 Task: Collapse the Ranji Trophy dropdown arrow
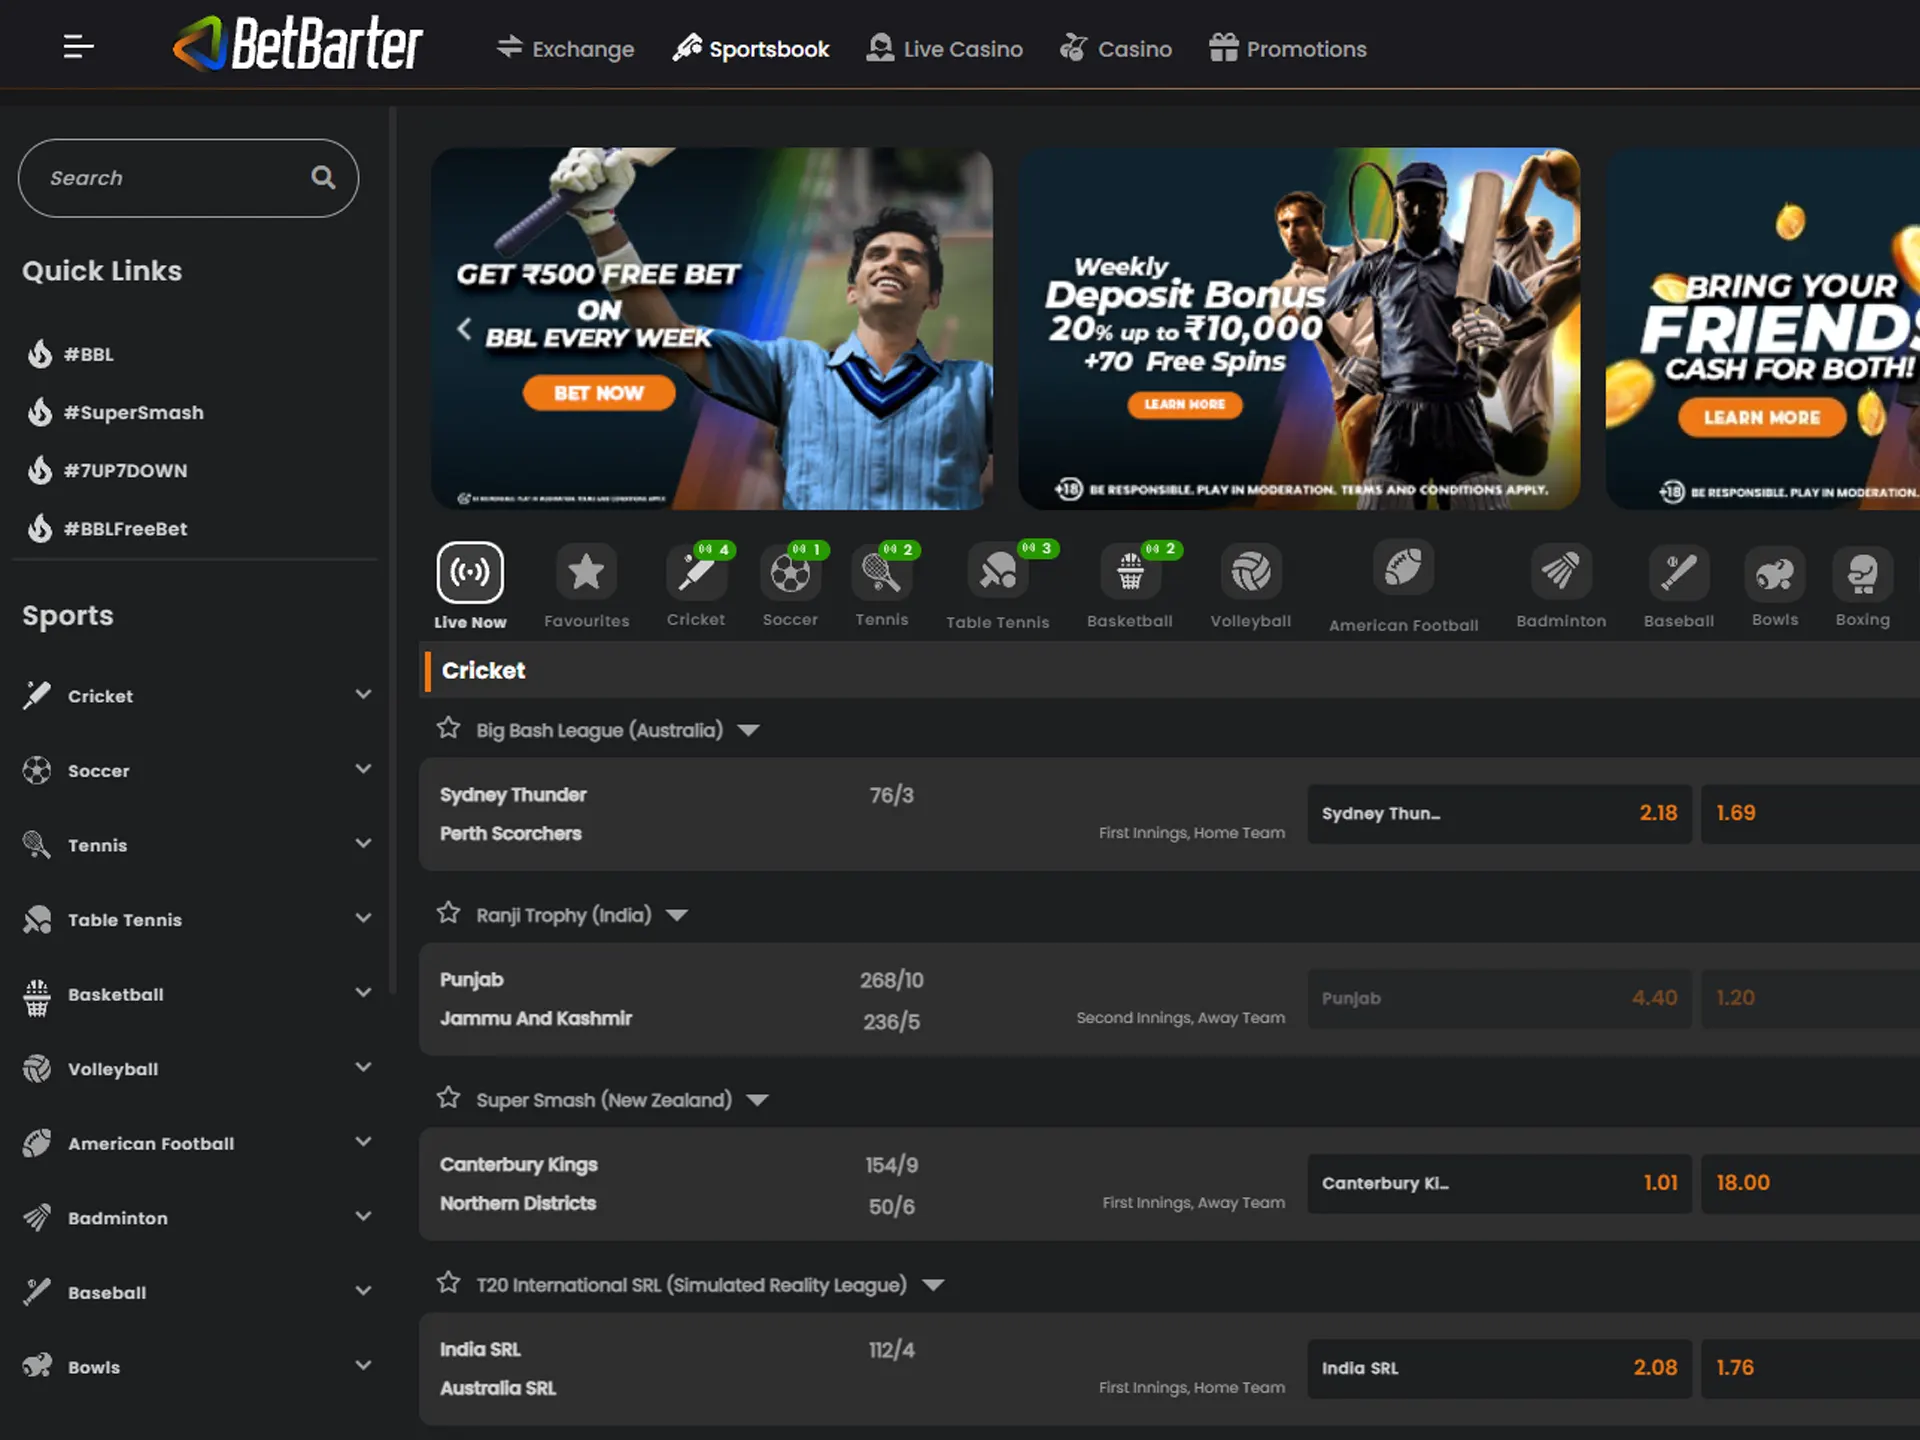[x=677, y=916]
